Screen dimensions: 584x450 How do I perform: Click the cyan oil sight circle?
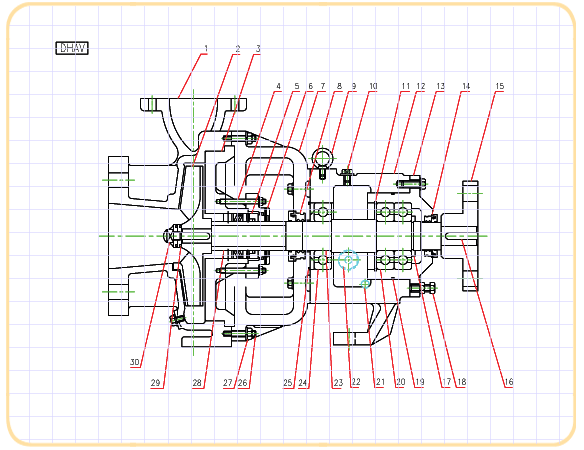348,260
